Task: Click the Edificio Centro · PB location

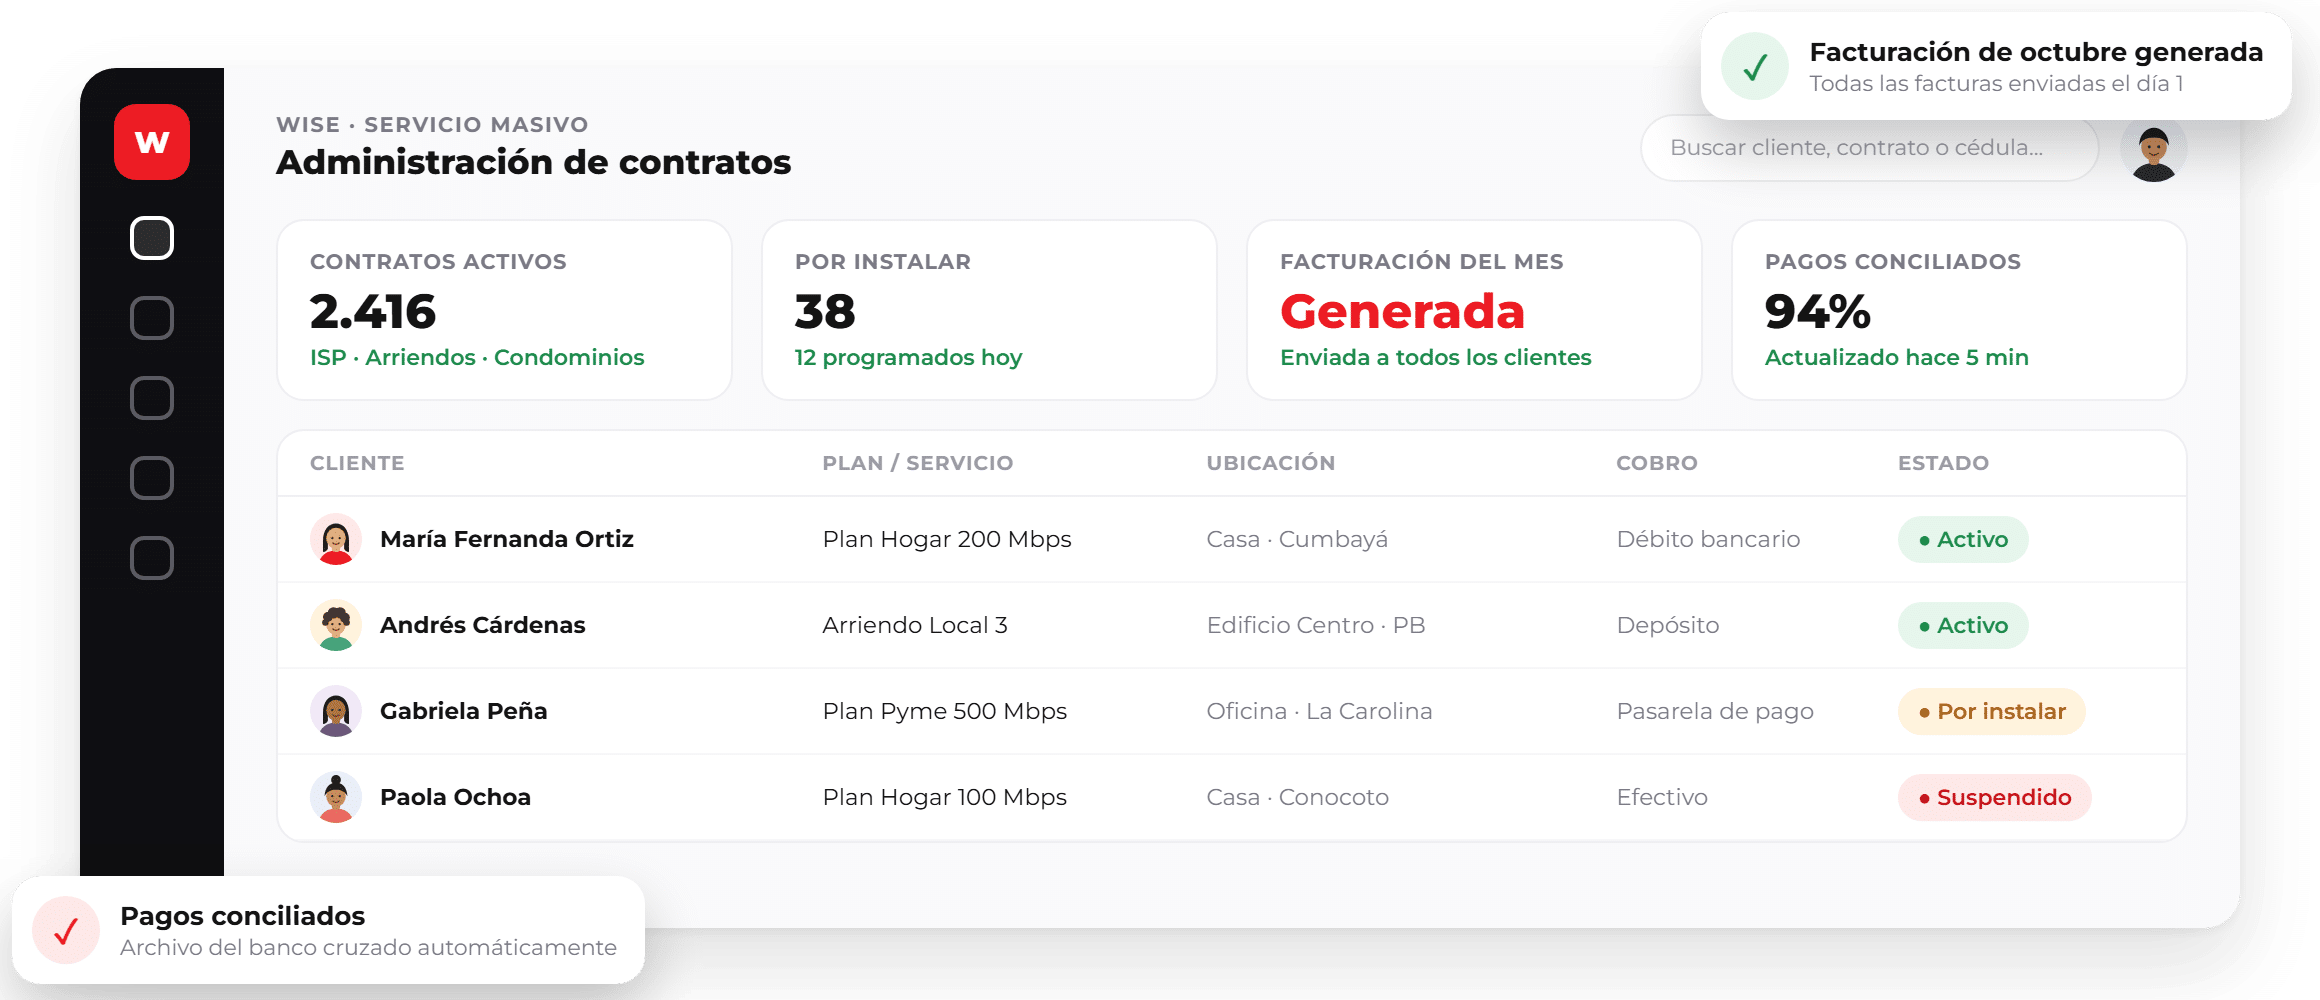Action: coord(1316,625)
